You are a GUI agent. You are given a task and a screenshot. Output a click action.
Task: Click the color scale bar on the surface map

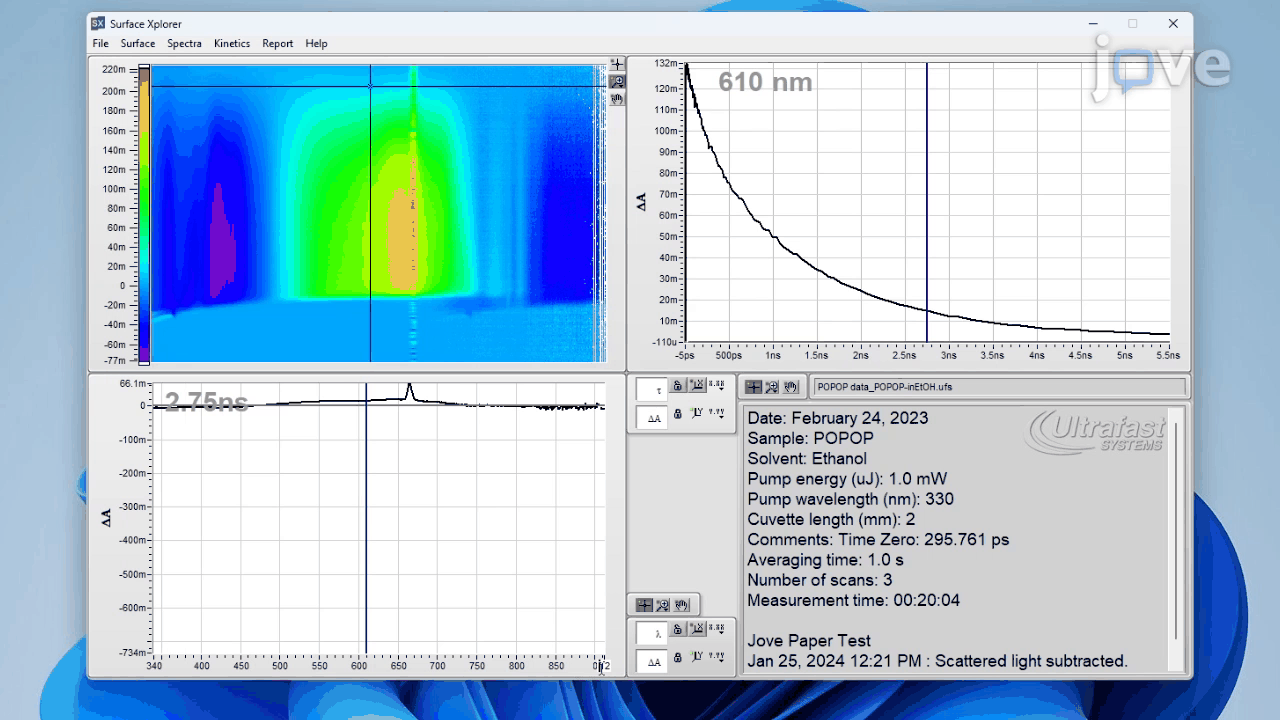[x=144, y=213]
